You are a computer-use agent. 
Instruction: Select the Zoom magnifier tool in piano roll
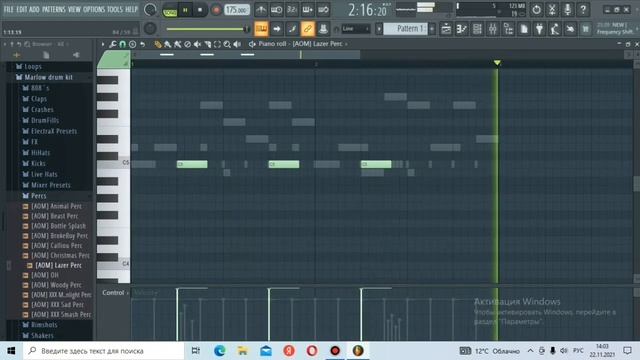coord(227,44)
